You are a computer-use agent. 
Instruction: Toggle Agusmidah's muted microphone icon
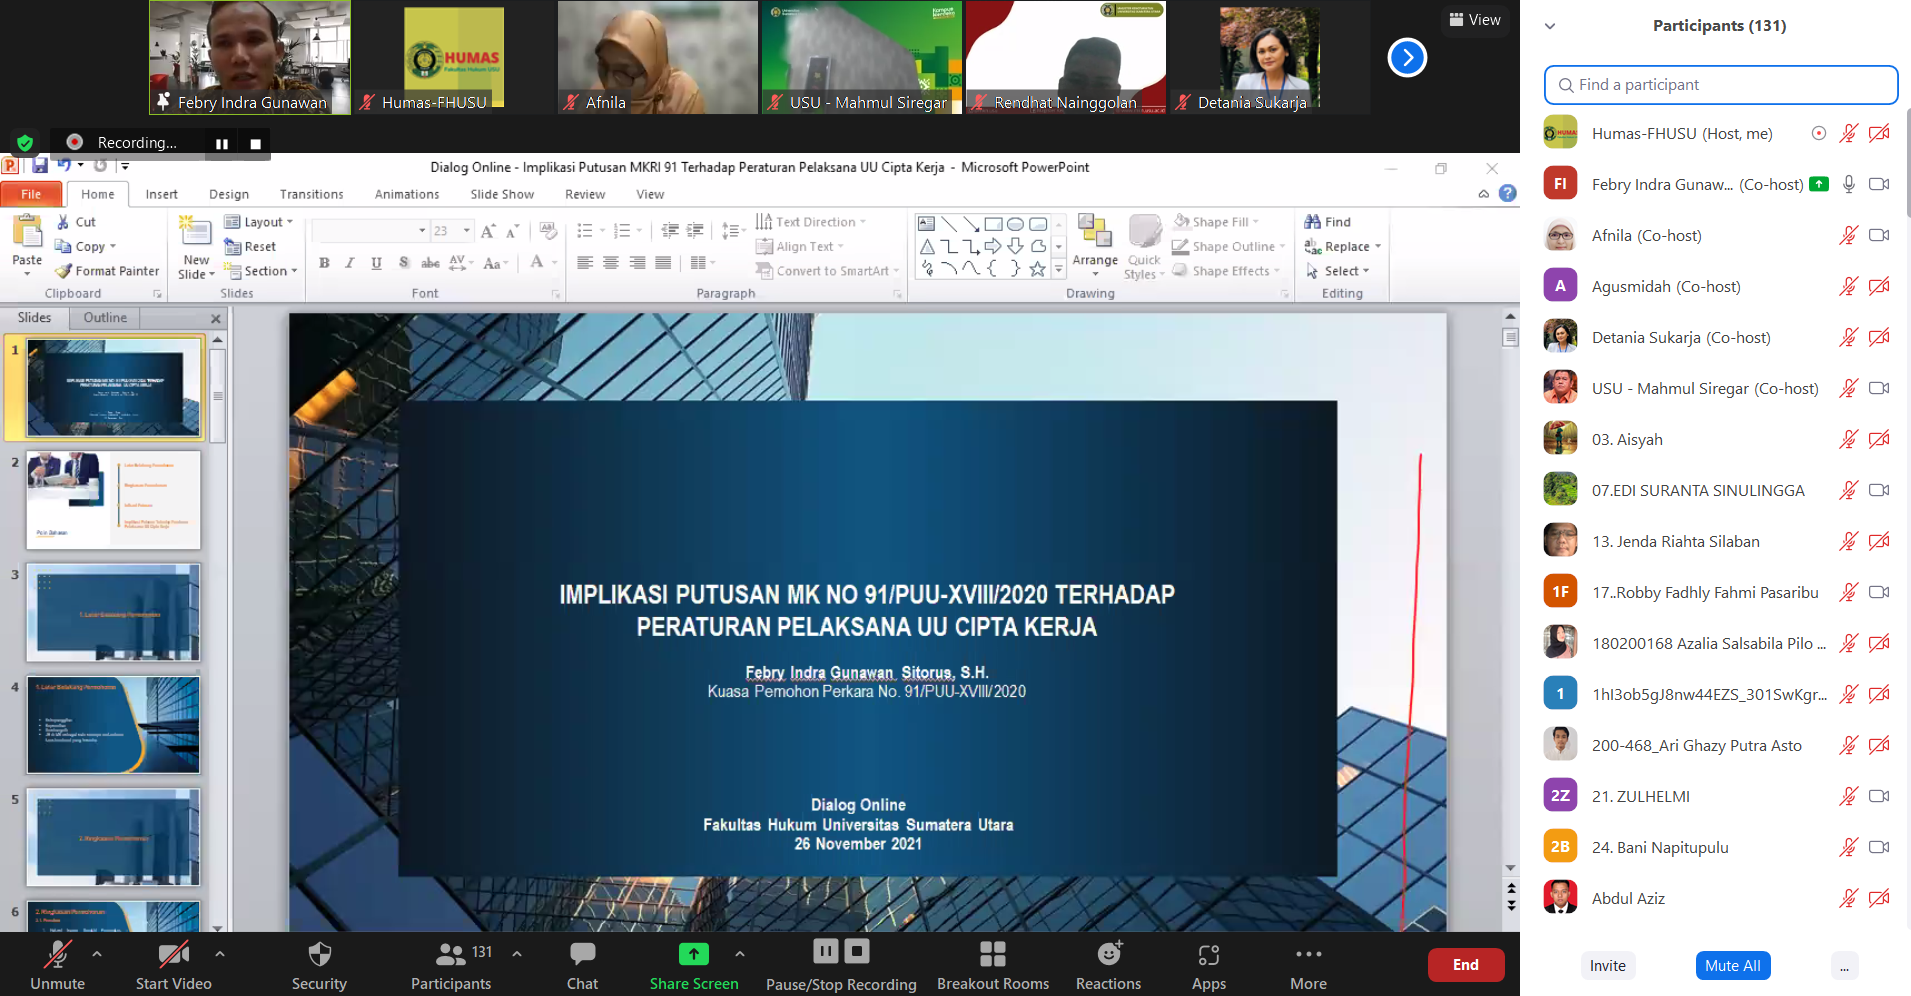(x=1849, y=286)
